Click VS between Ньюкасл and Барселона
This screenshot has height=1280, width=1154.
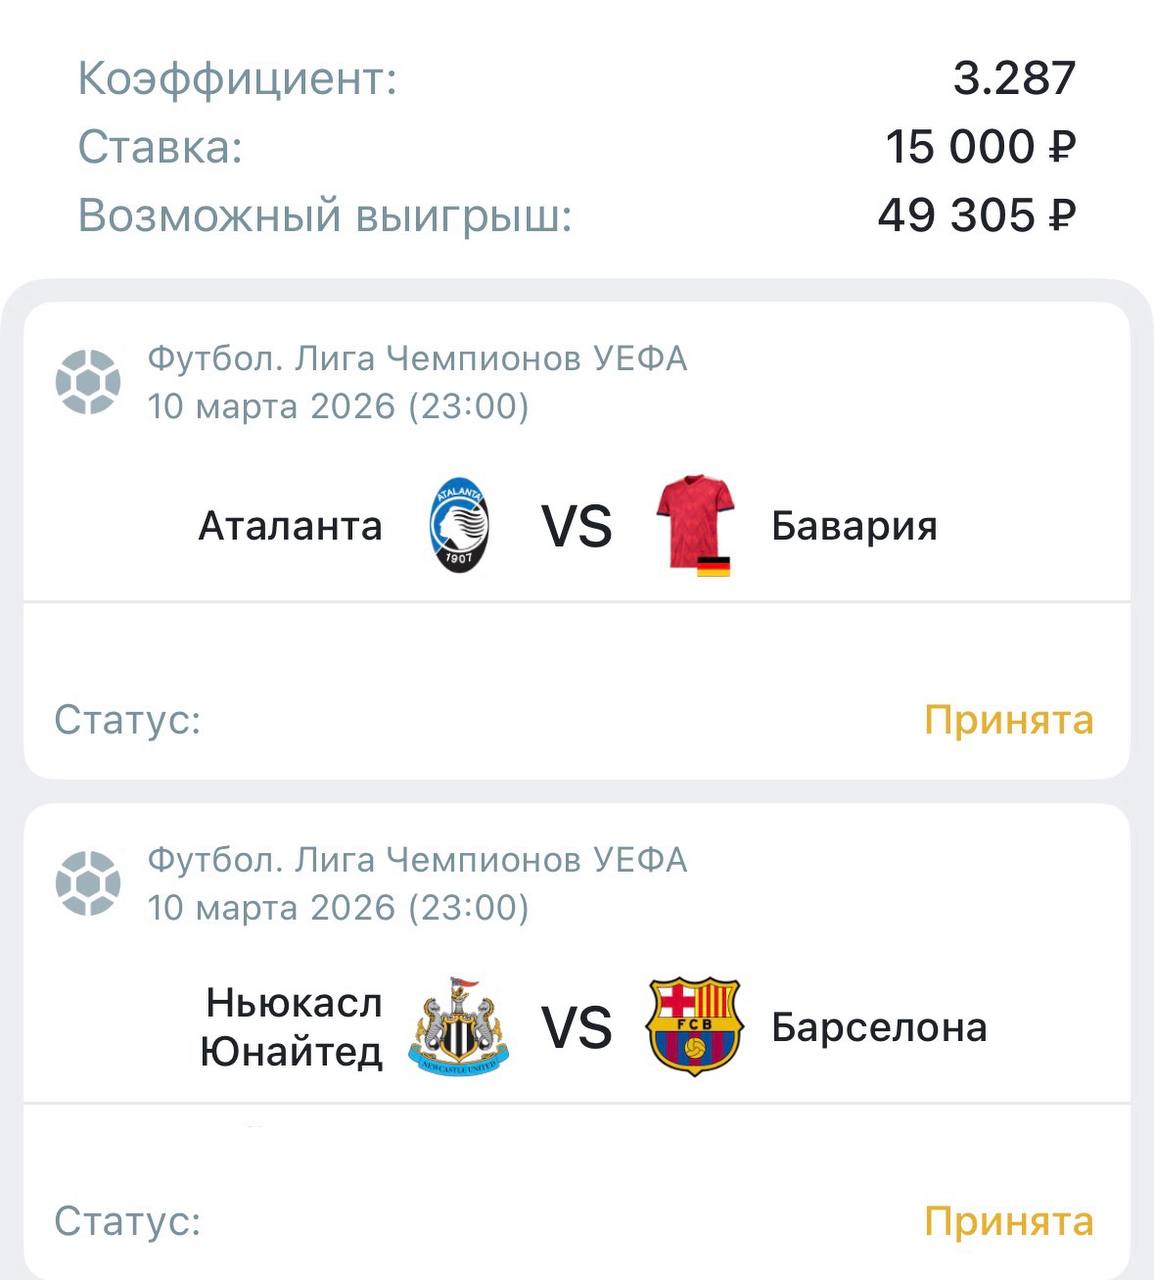pos(576,1028)
